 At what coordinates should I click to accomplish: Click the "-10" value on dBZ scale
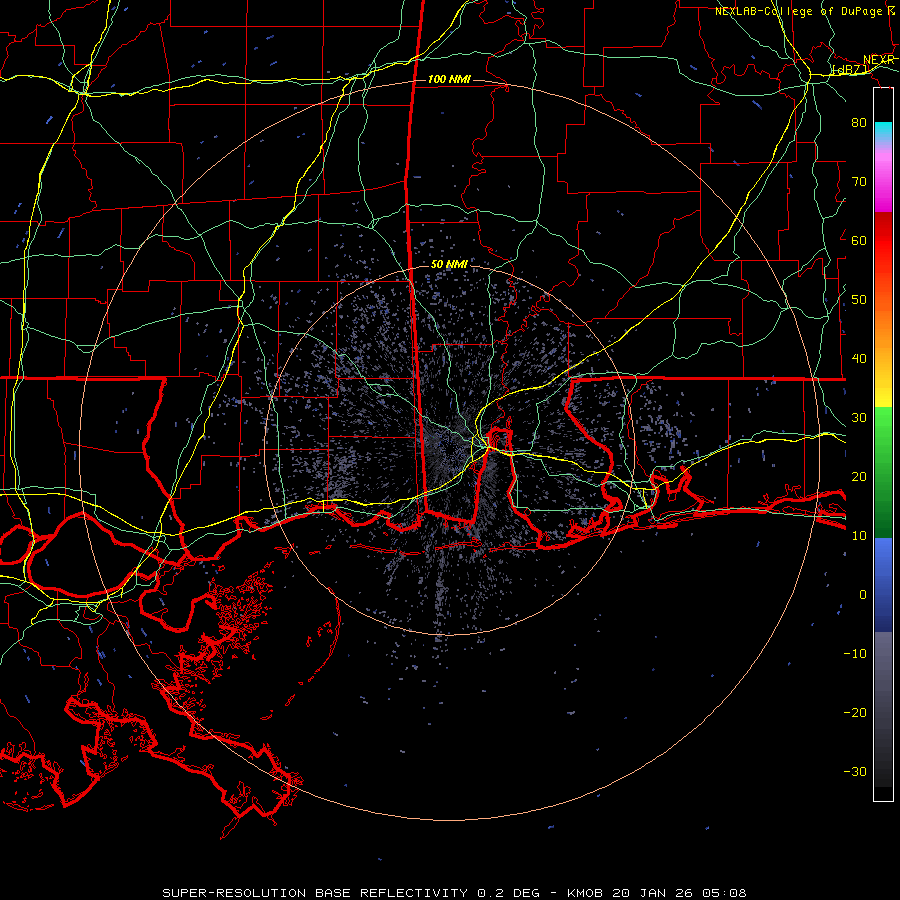pyautogui.click(x=855, y=654)
